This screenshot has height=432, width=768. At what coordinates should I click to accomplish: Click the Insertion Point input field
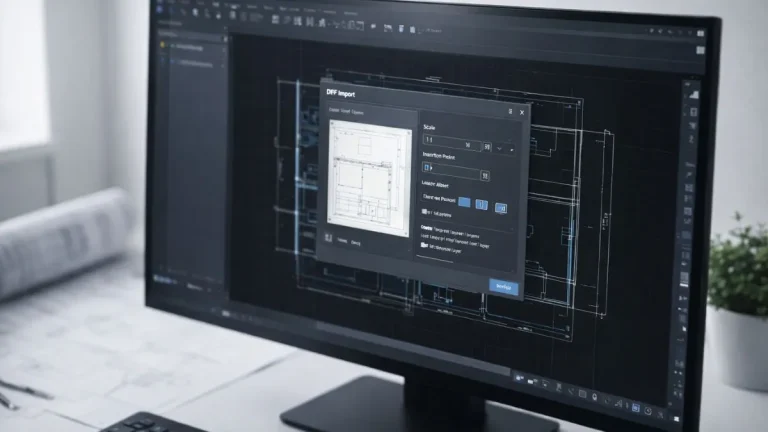click(451, 170)
